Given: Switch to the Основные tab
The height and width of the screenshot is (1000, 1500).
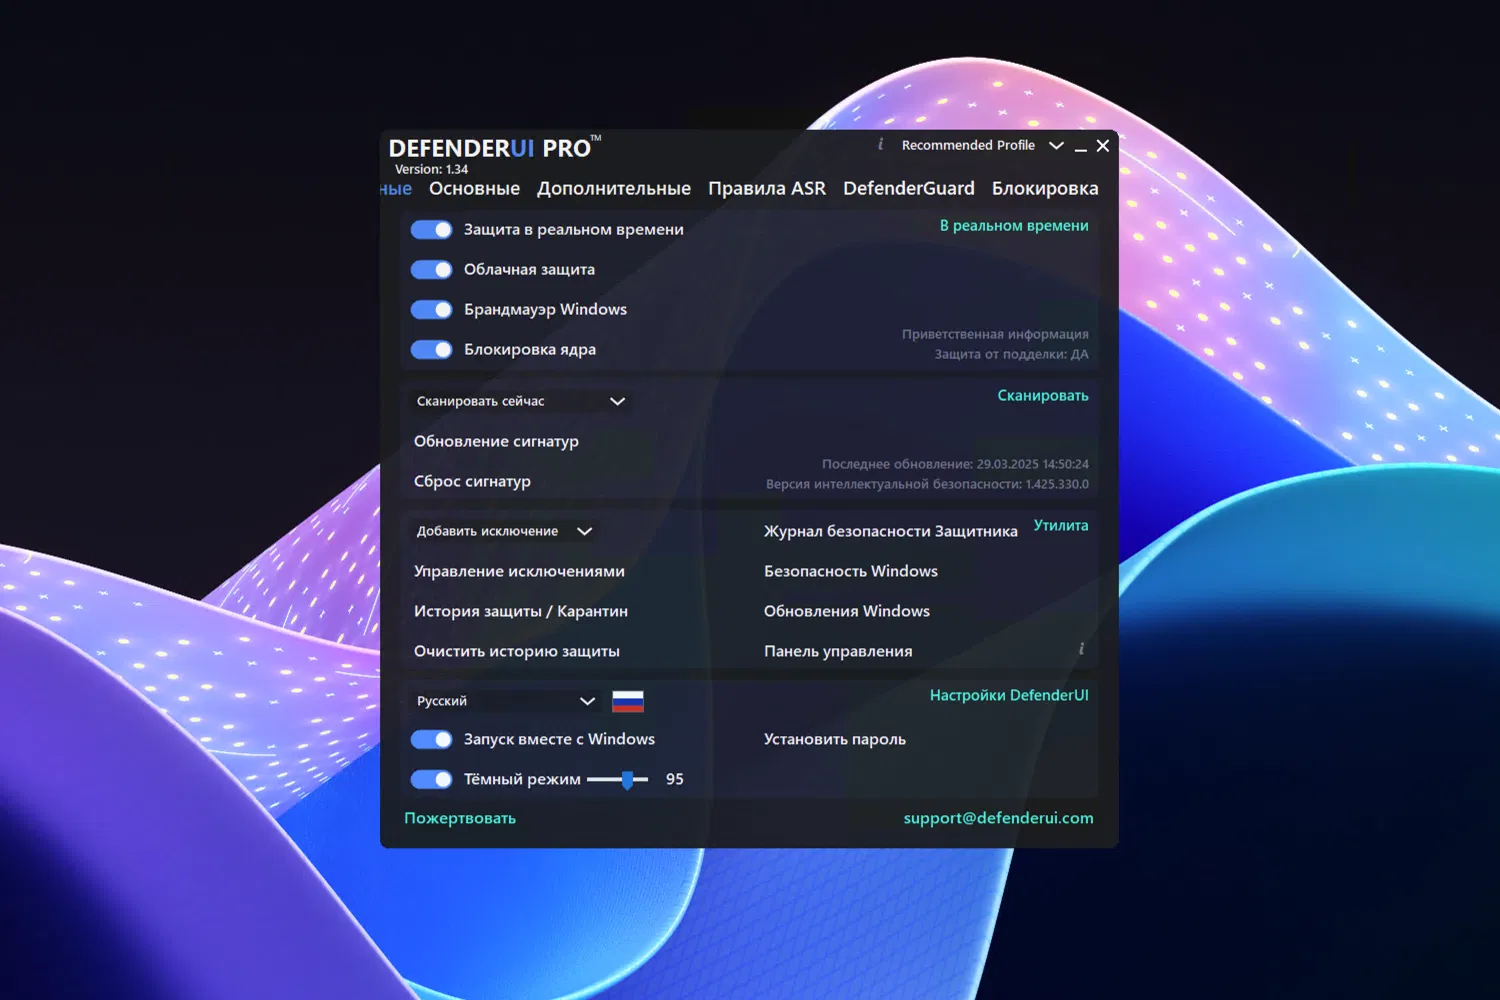Looking at the screenshot, I should click(474, 189).
